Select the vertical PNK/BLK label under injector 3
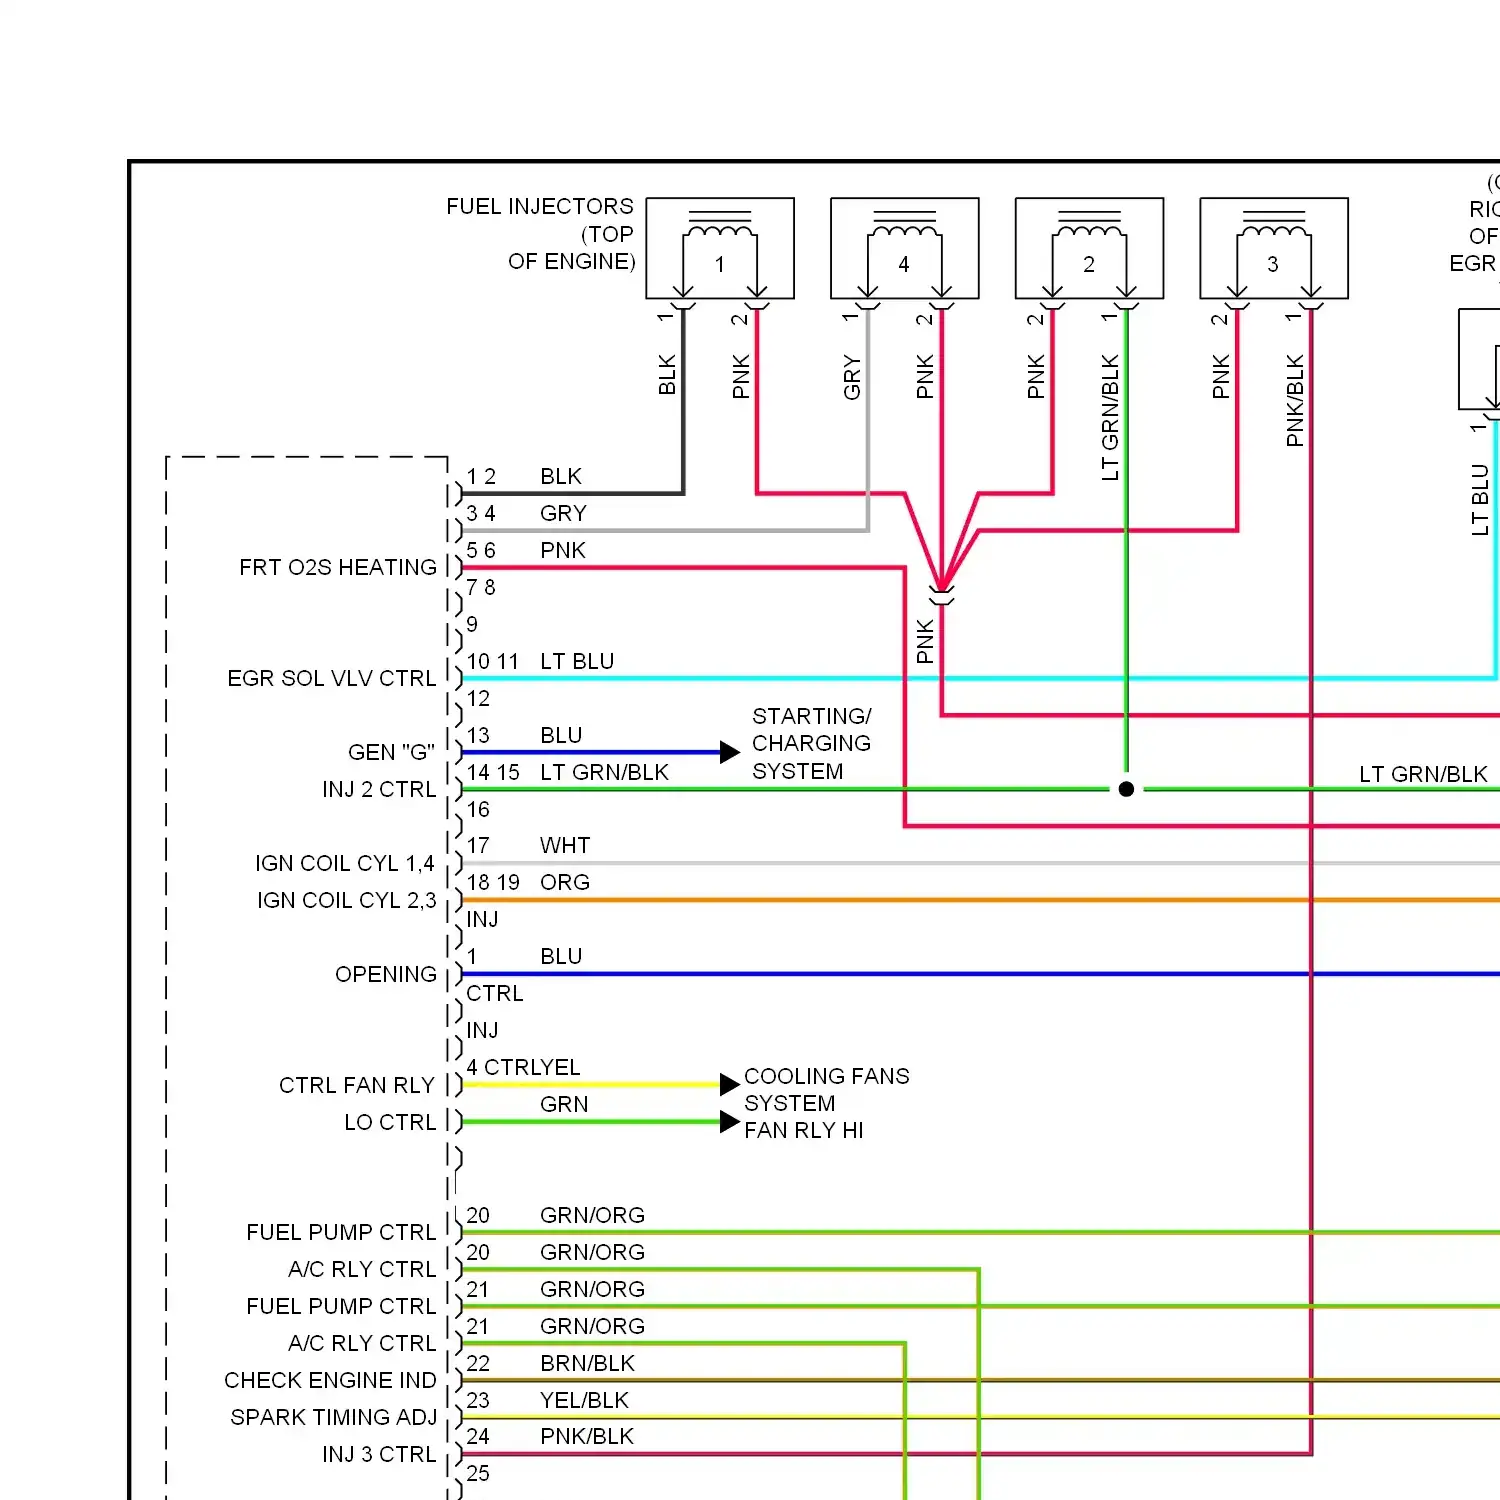The width and height of the screenshot is (1500, 1500). (1295, 400)
